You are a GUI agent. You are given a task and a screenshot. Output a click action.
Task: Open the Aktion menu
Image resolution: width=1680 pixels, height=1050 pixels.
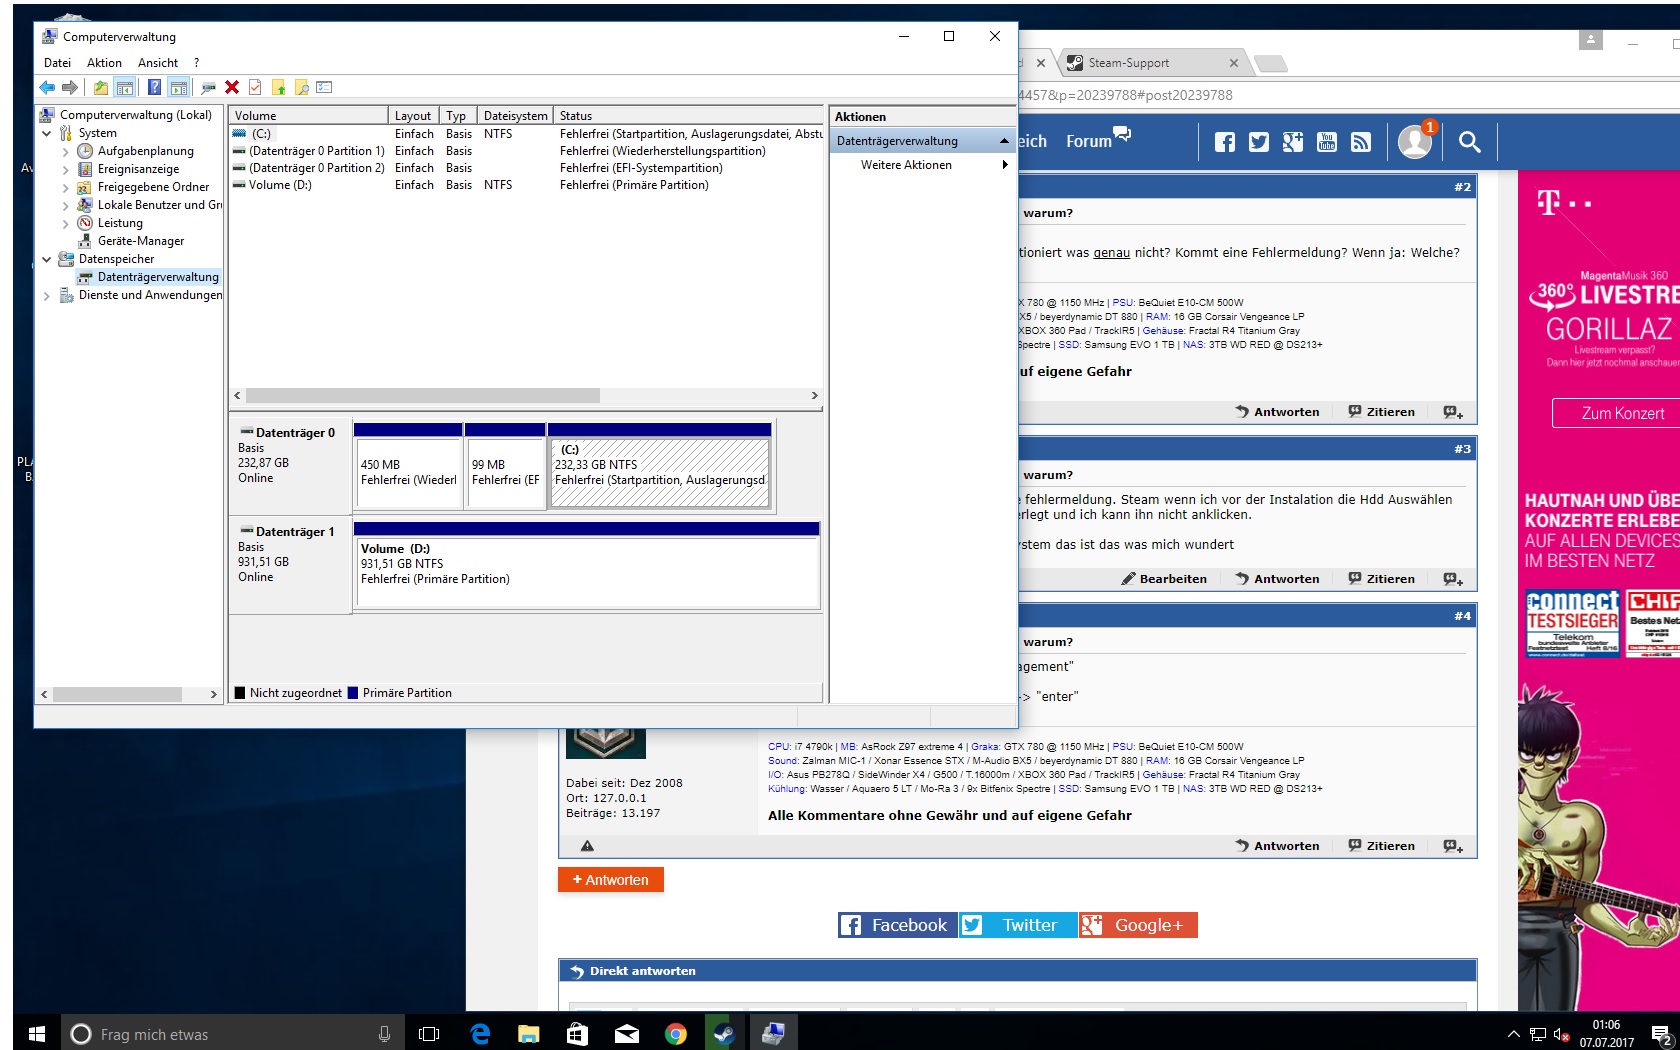(x=104, y=63)
